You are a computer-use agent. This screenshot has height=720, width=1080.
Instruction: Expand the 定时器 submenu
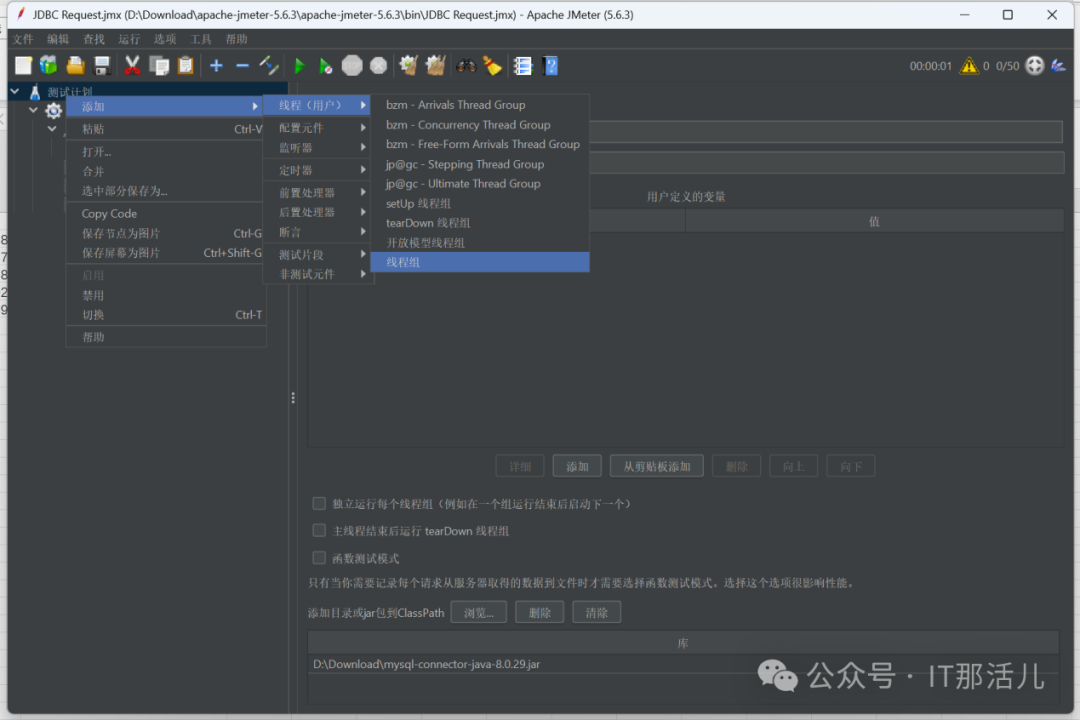pyautogui.click(x=318, y=169)
